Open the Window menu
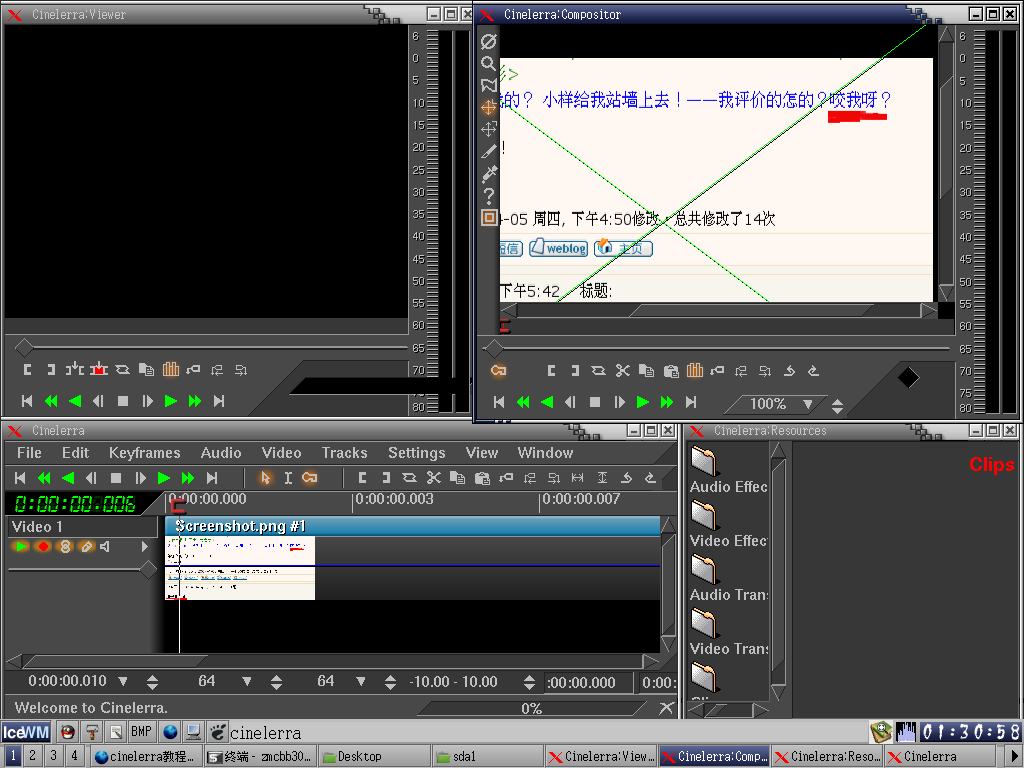This screenshot has width=1024, height=768. pyautogui.click(x=545, y=453)
